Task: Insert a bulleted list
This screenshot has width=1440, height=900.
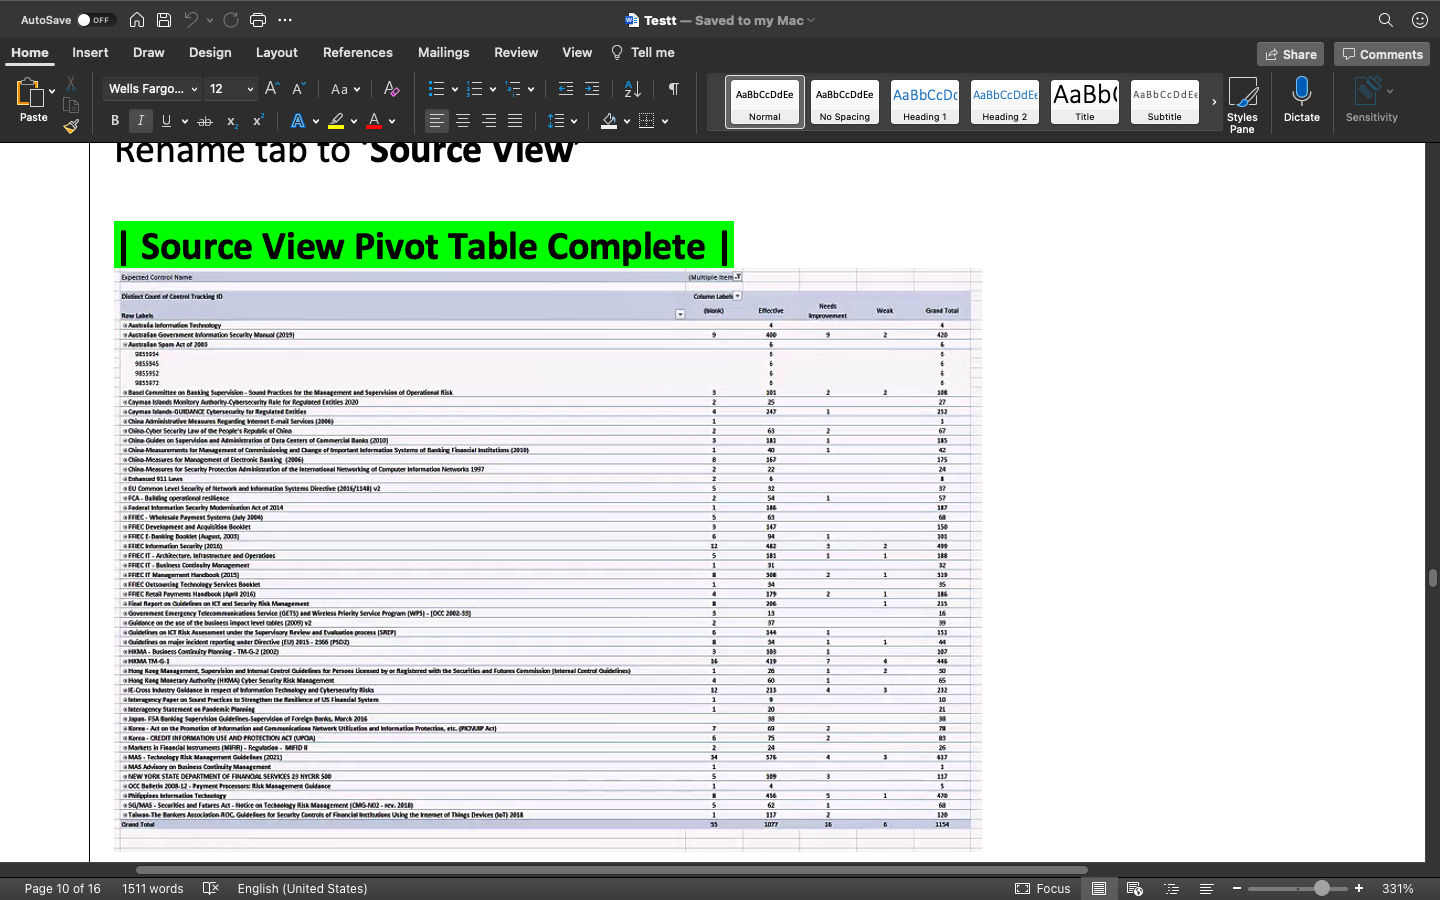Action: 436,89
